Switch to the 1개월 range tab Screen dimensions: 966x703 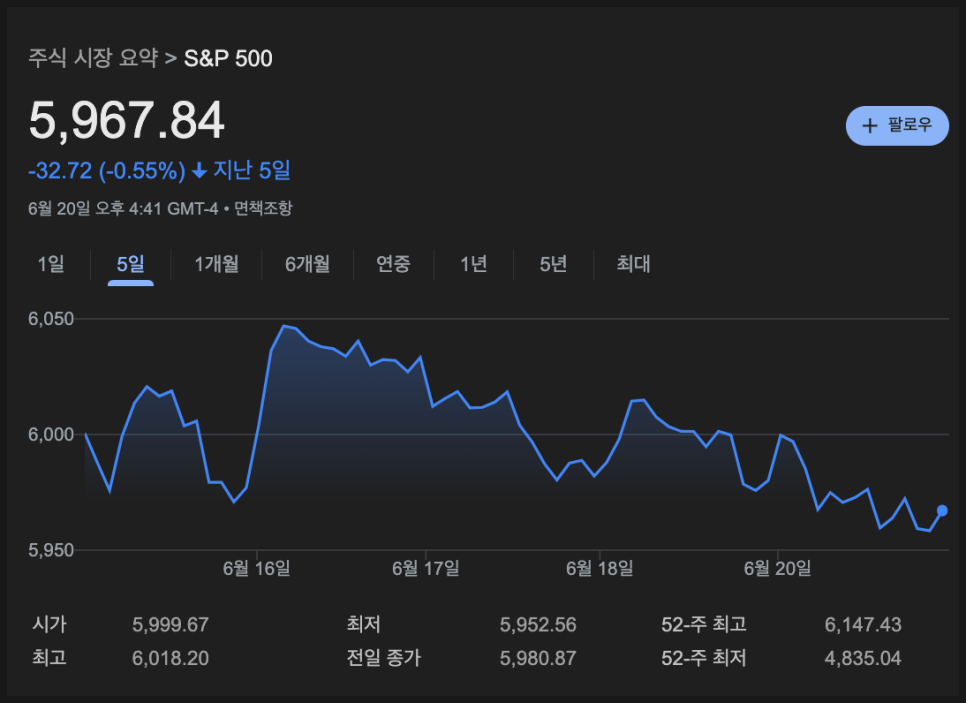216,264
